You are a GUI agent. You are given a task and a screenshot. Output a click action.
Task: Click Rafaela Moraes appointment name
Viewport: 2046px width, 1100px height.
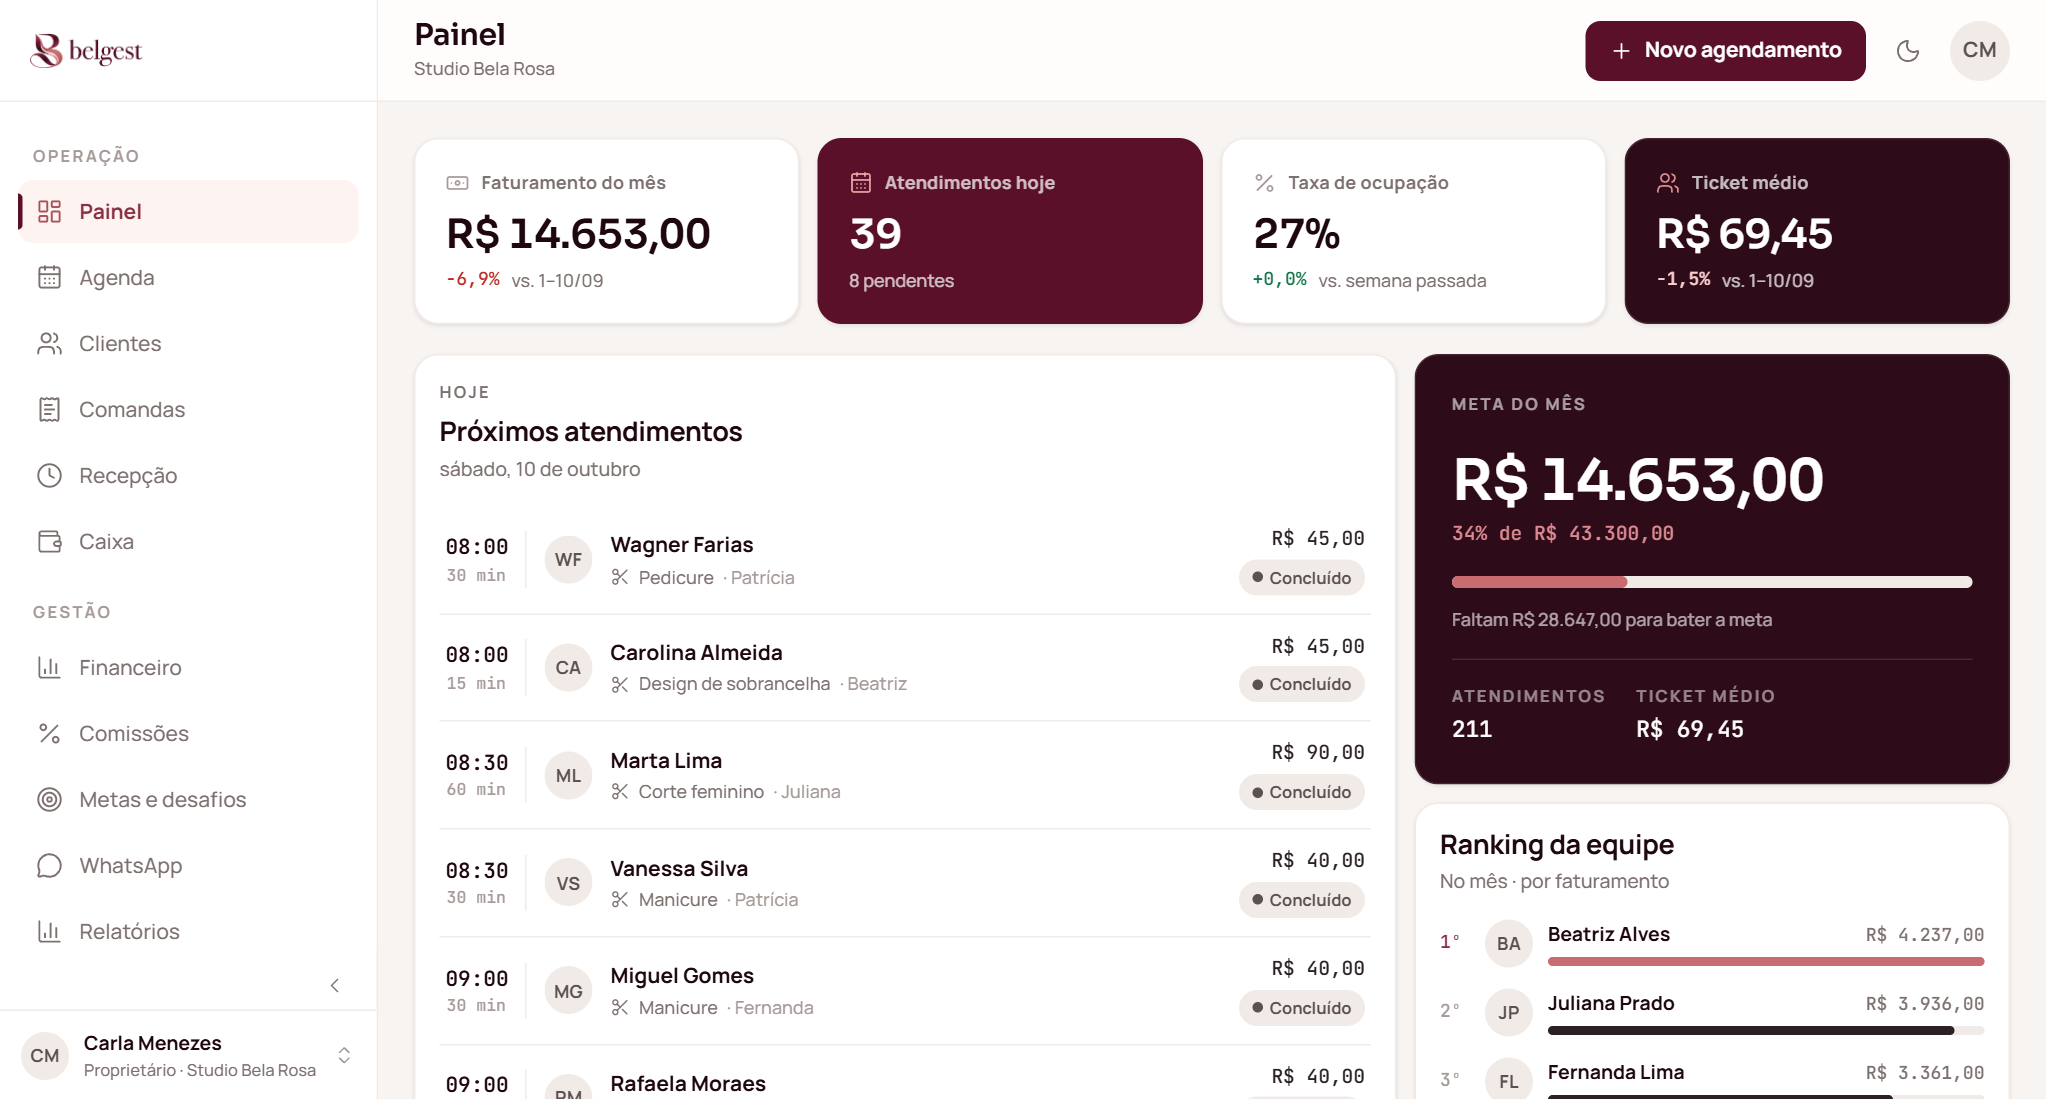click(688, 1083)
